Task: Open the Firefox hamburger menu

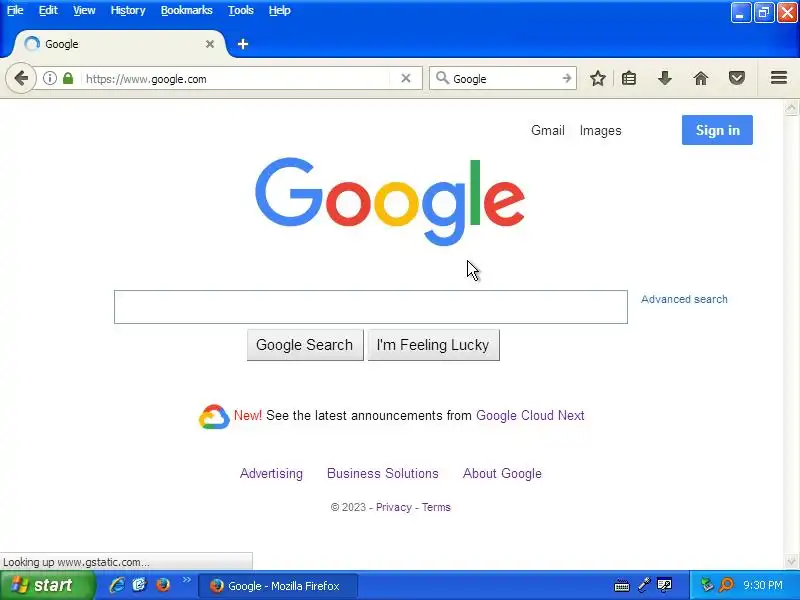Action: point(779,78)
